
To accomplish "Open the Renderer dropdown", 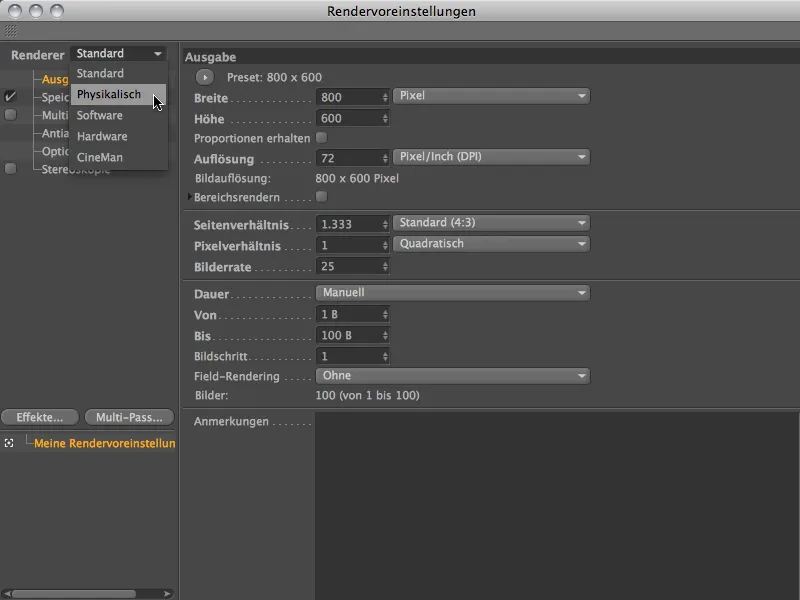I will point(119,54).
